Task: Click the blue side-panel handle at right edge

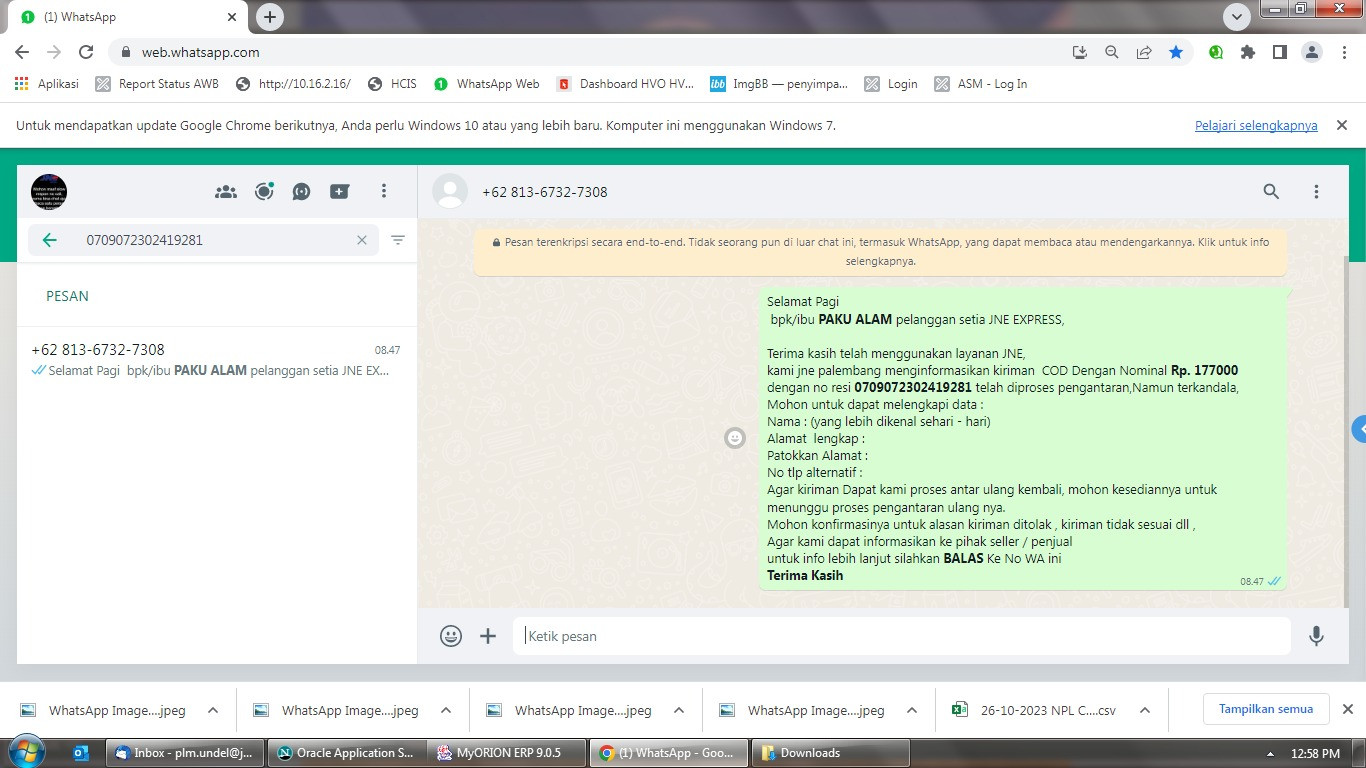Action: coord(1359,429)
